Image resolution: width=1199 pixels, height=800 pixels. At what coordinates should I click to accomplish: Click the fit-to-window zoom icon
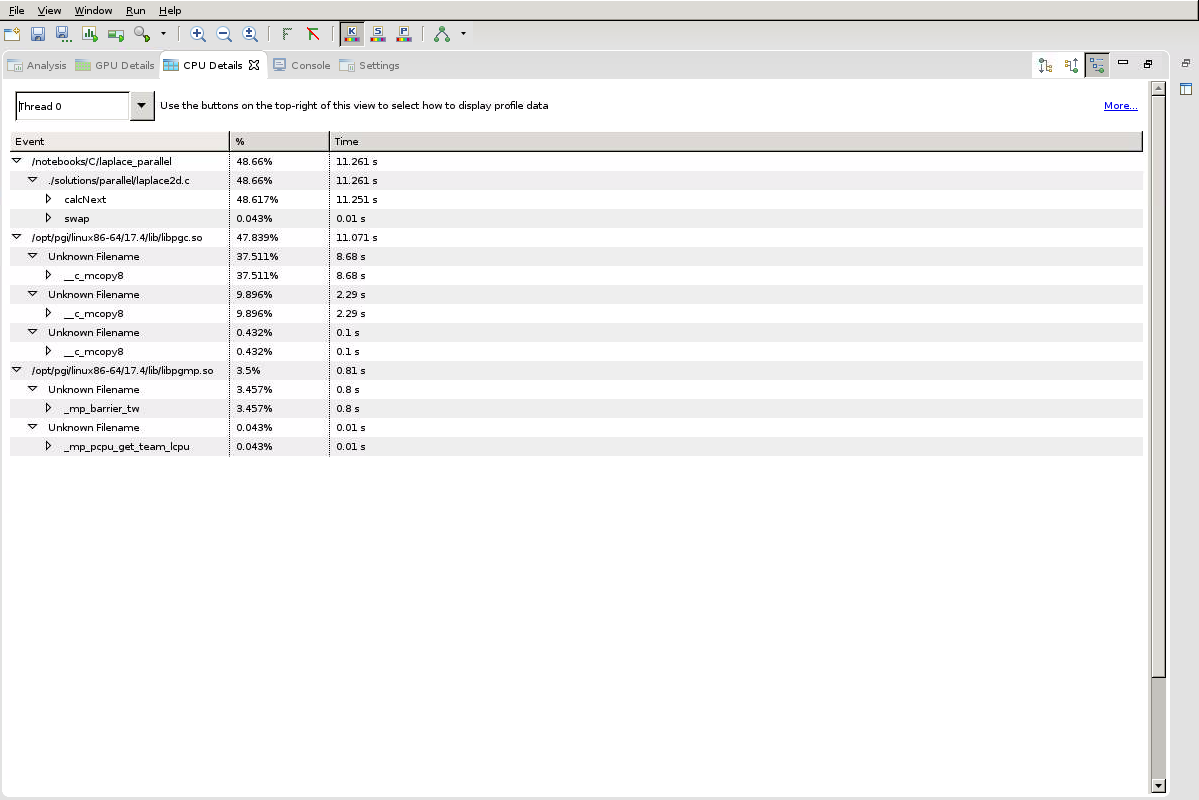(250, 34)
